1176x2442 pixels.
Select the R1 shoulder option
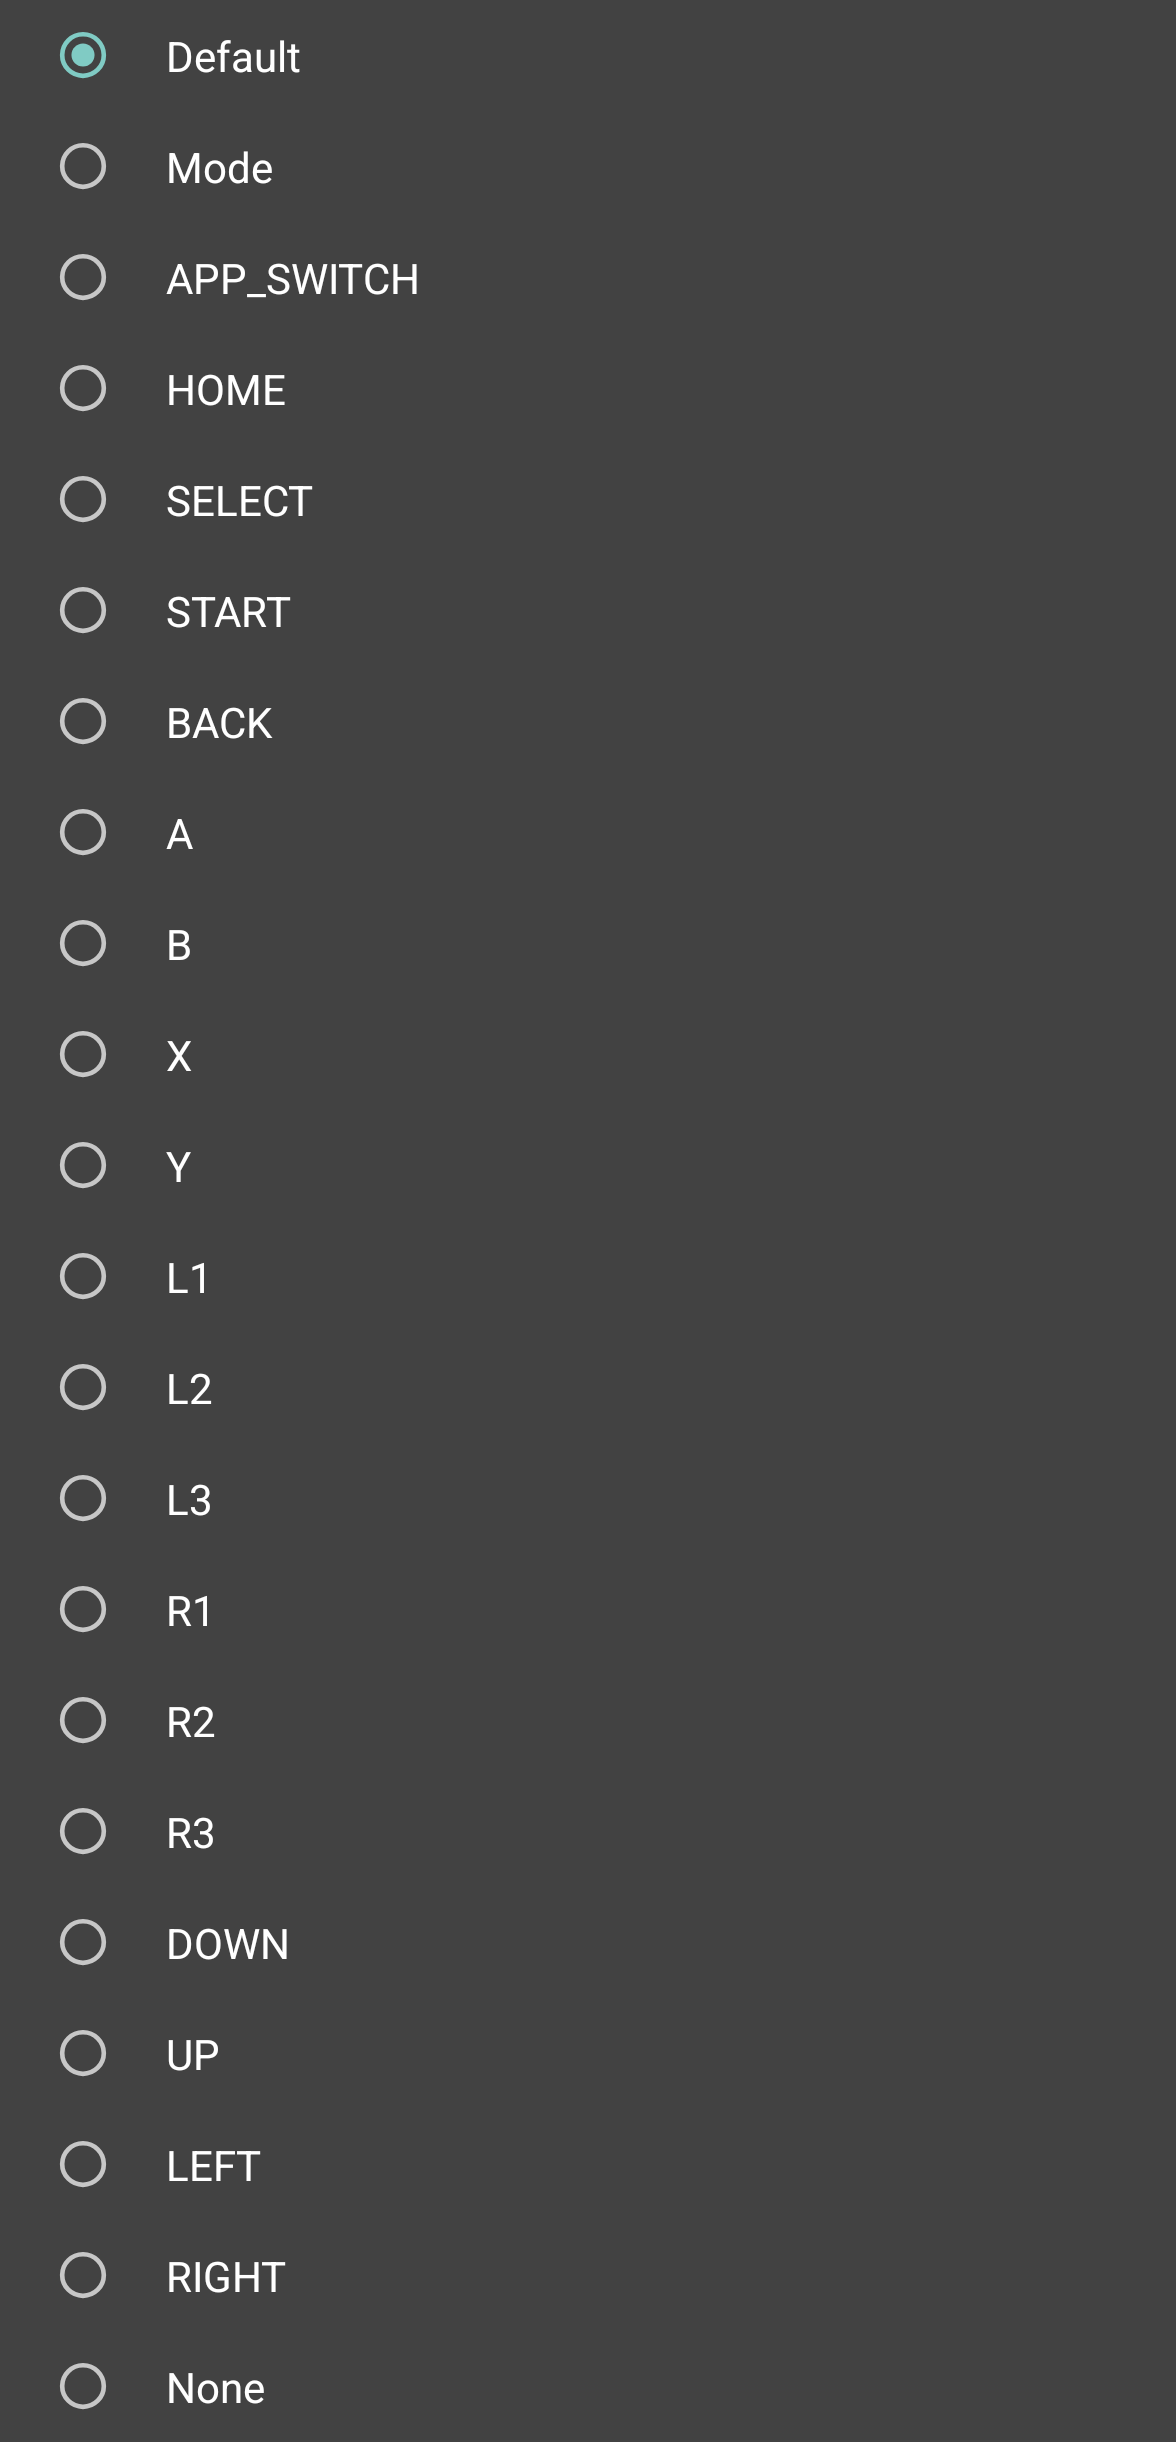point(83,1610)
